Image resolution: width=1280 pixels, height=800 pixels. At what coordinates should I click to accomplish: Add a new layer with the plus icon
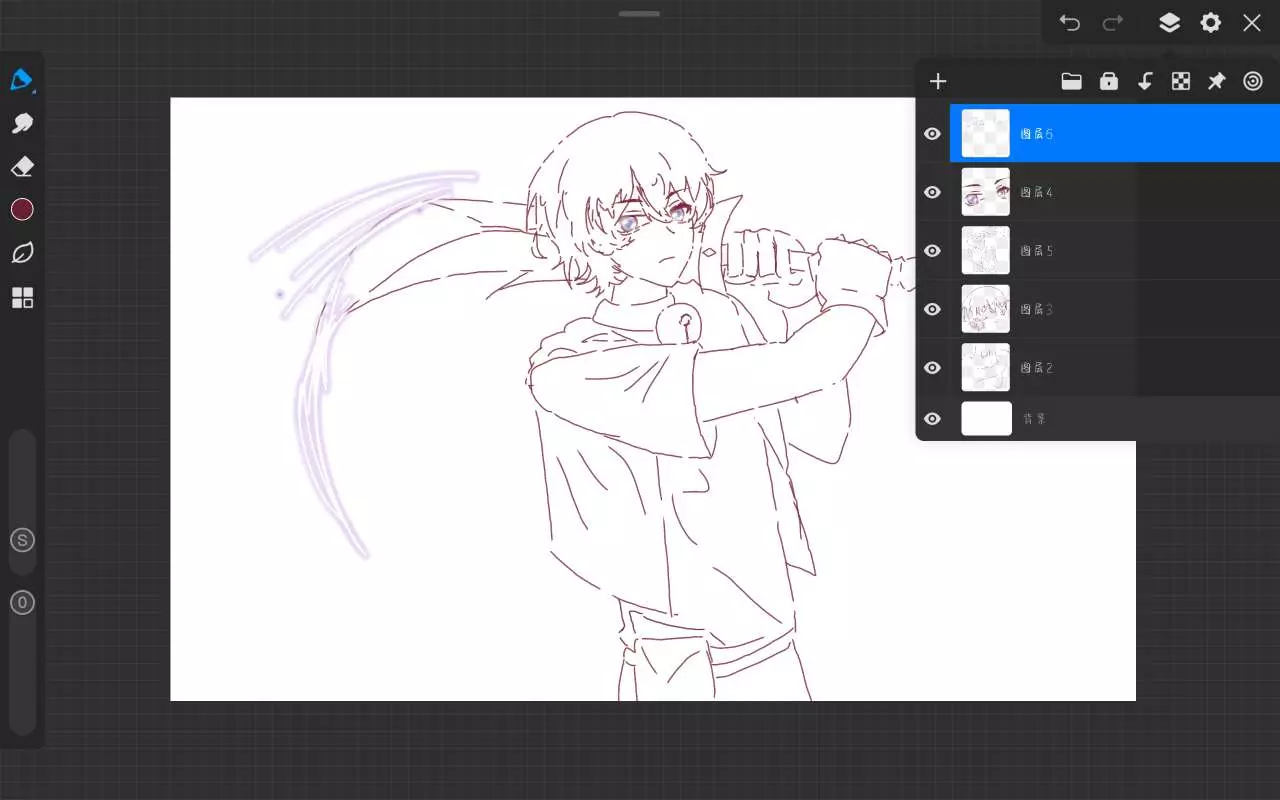pyautogui.click(x=938, y=81)
